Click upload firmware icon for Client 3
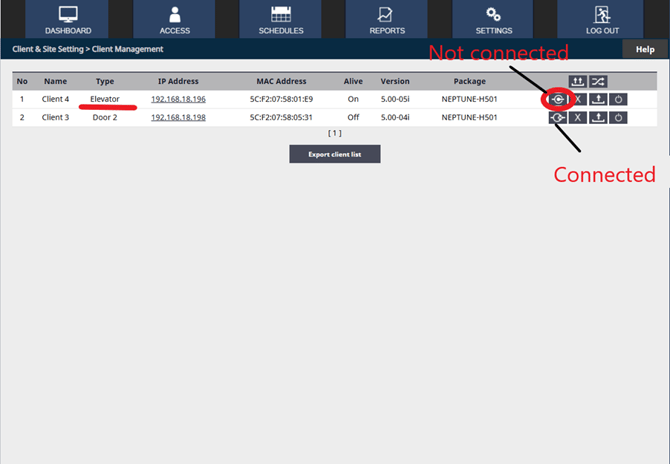This screenshot has width=670, height=464. tap(598, 117)
